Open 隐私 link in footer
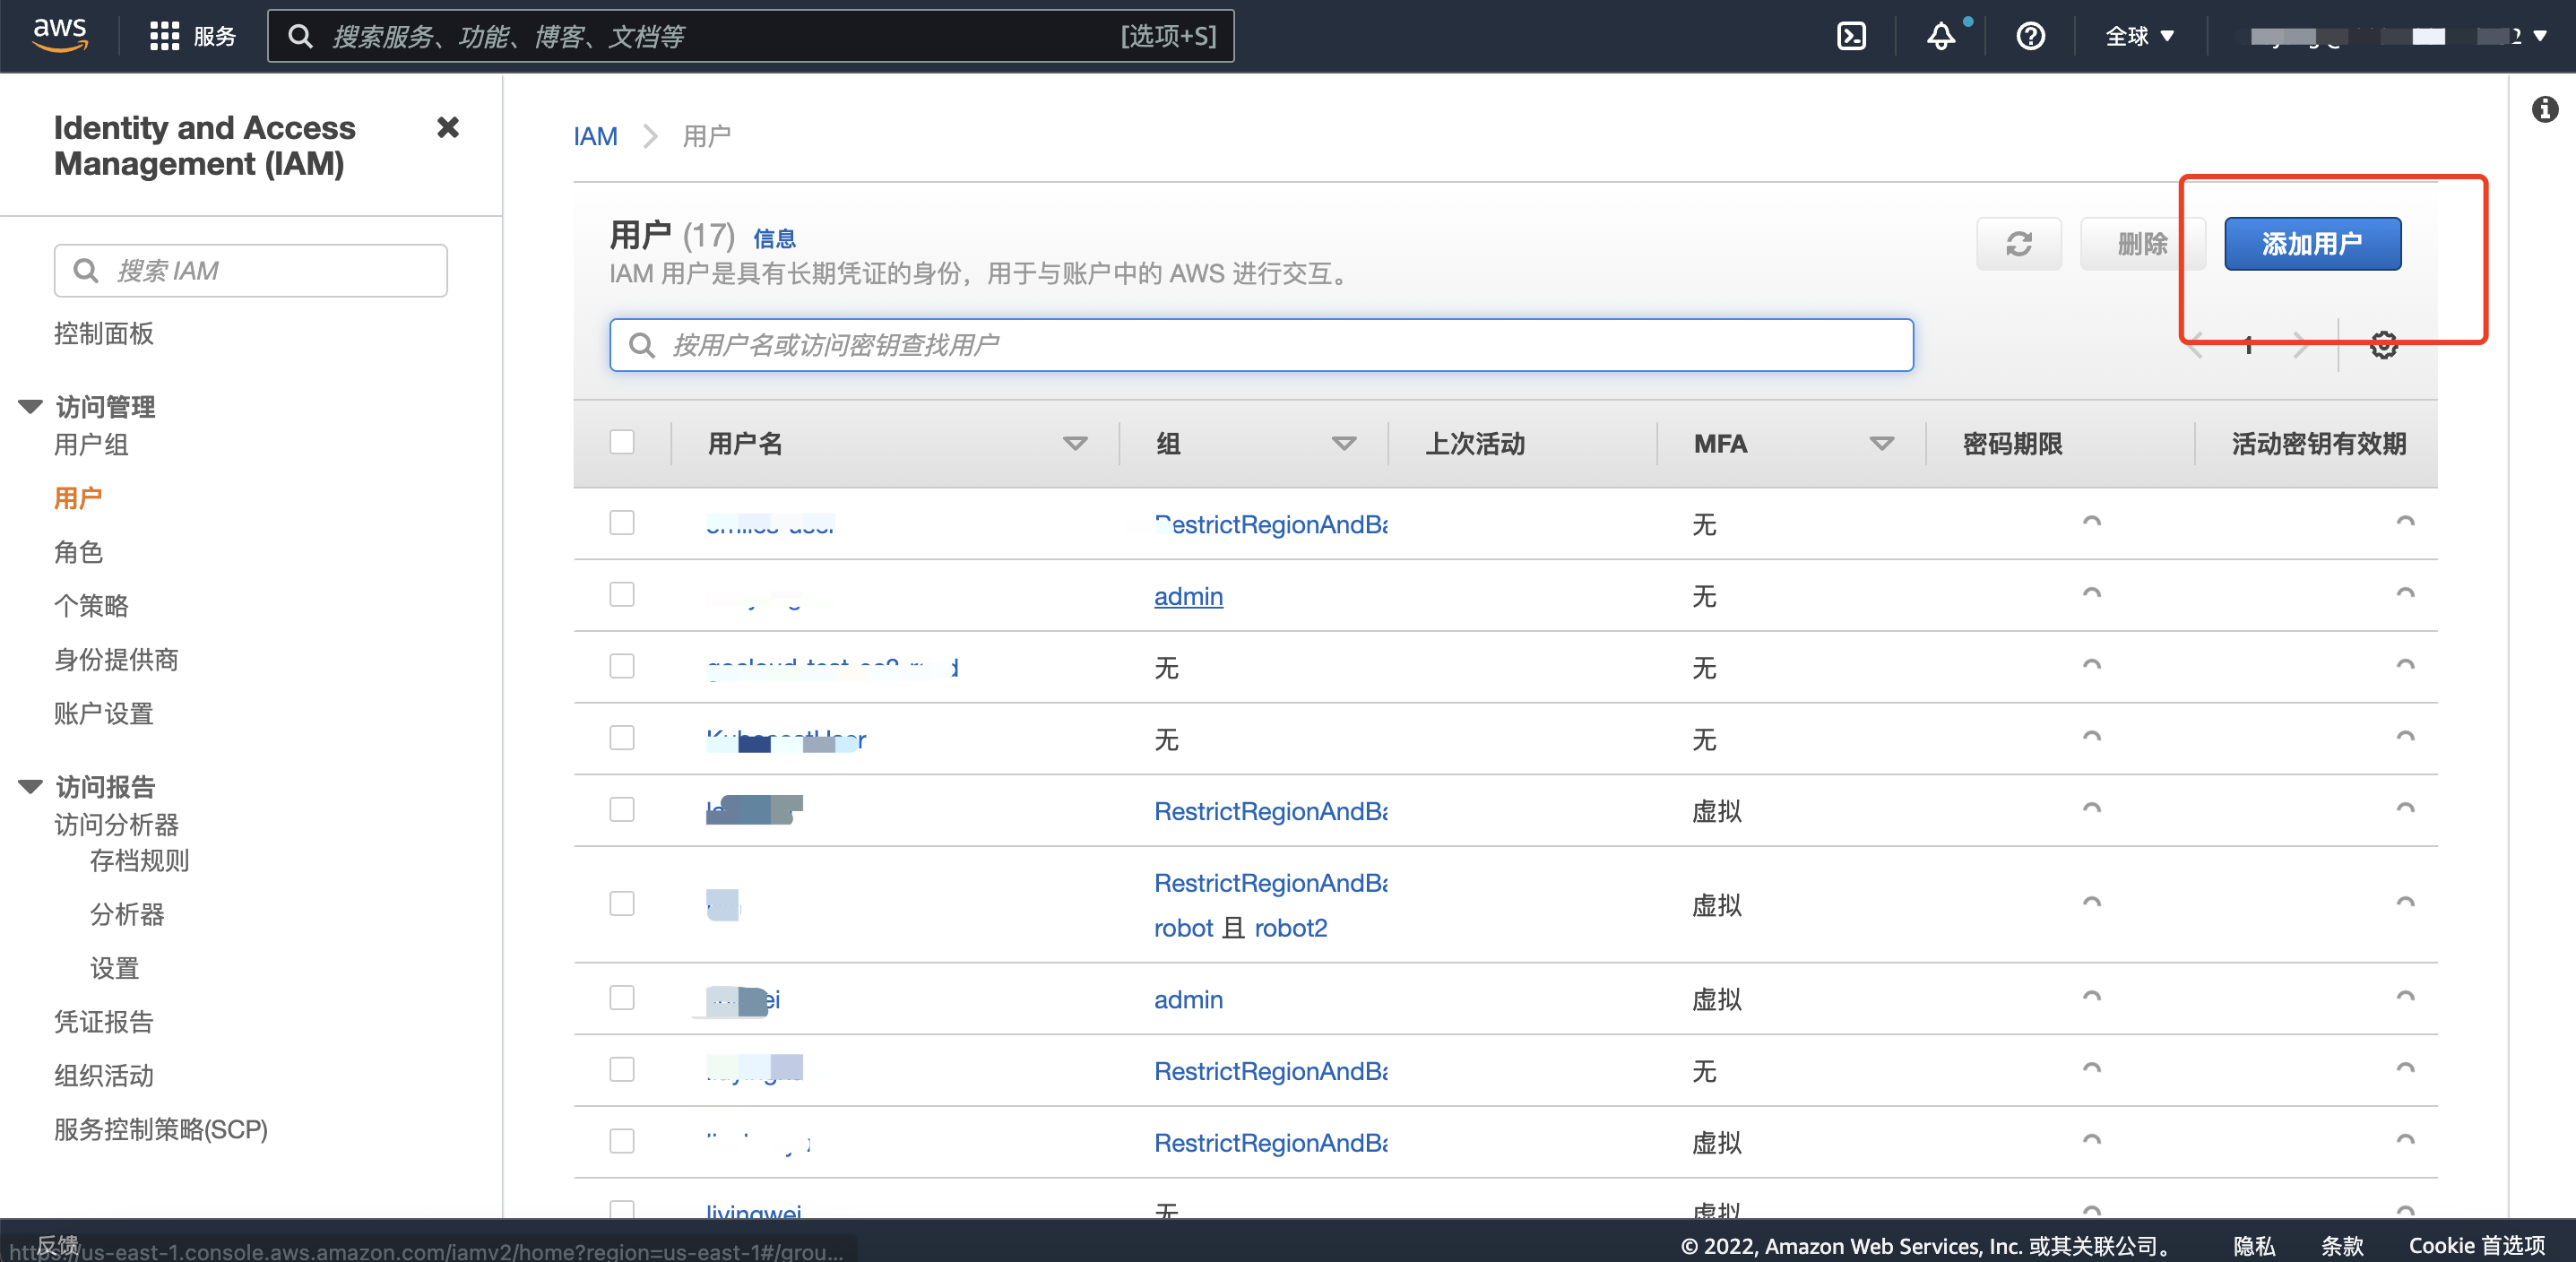This screenshot has height=1262, width=2576. click(x=2254, y=1246)
